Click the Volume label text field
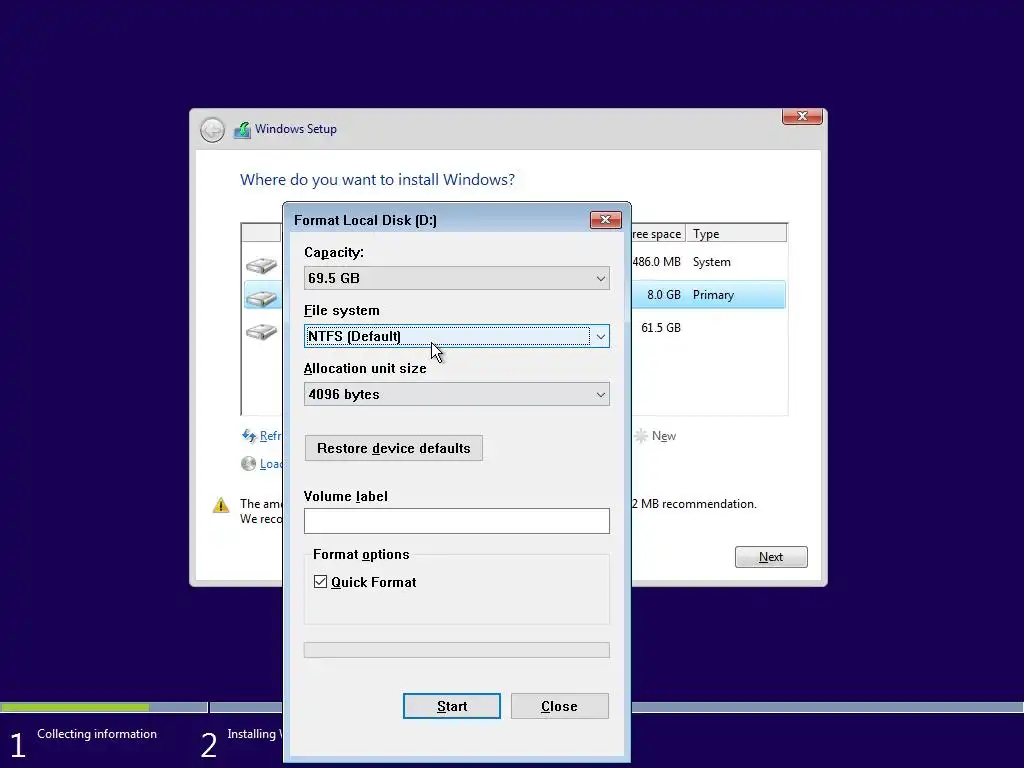Viewport: 1024px width, 768px height. click(456, 521)
